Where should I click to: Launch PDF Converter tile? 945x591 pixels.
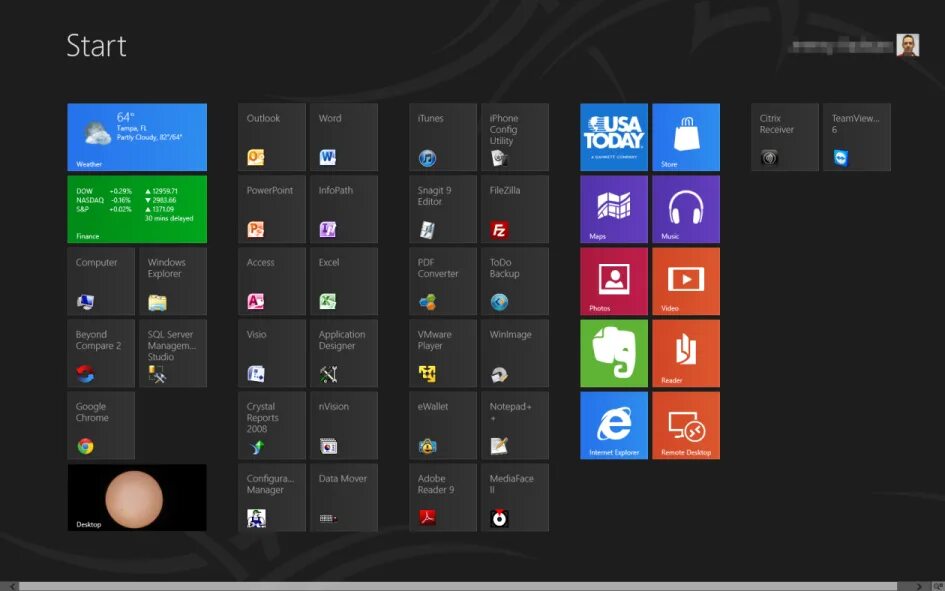pos(443,281)
